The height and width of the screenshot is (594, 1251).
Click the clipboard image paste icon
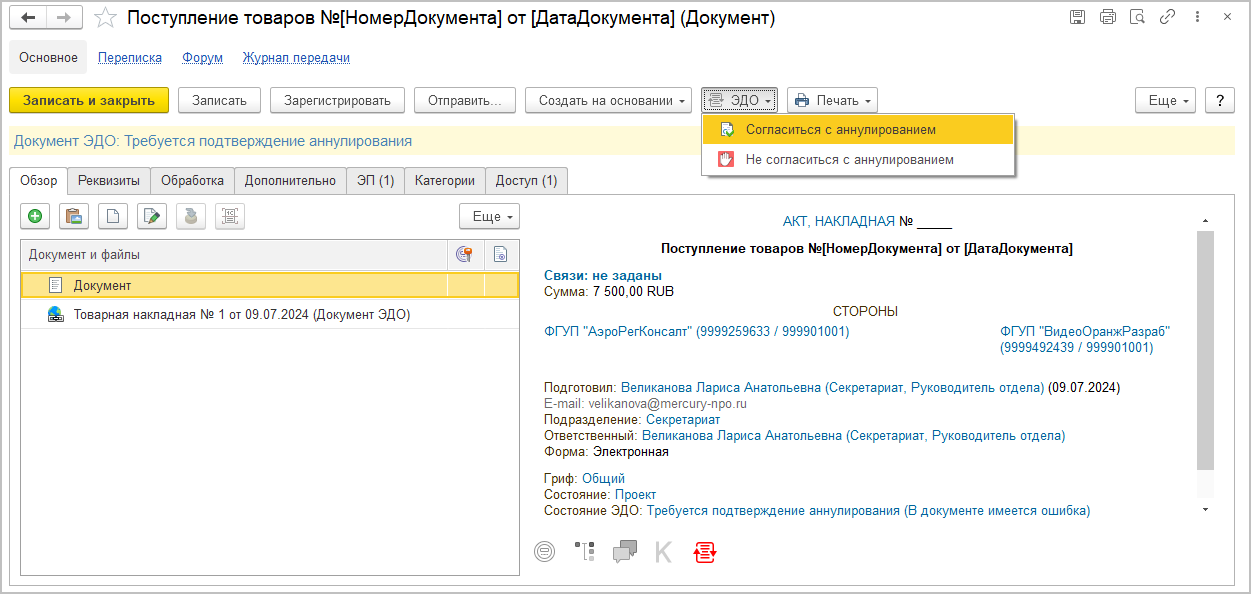74,216
